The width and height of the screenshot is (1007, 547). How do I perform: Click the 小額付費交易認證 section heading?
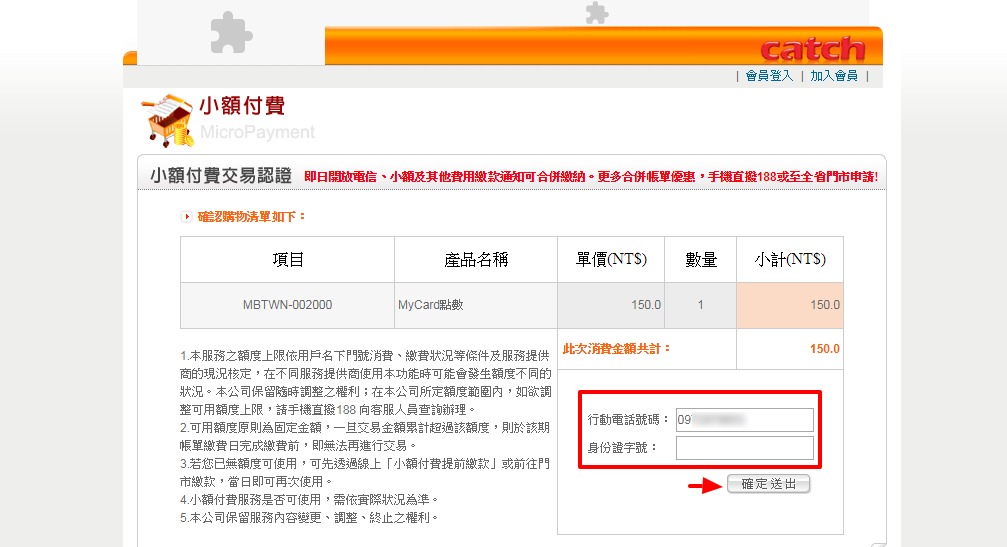pos(220,176)
